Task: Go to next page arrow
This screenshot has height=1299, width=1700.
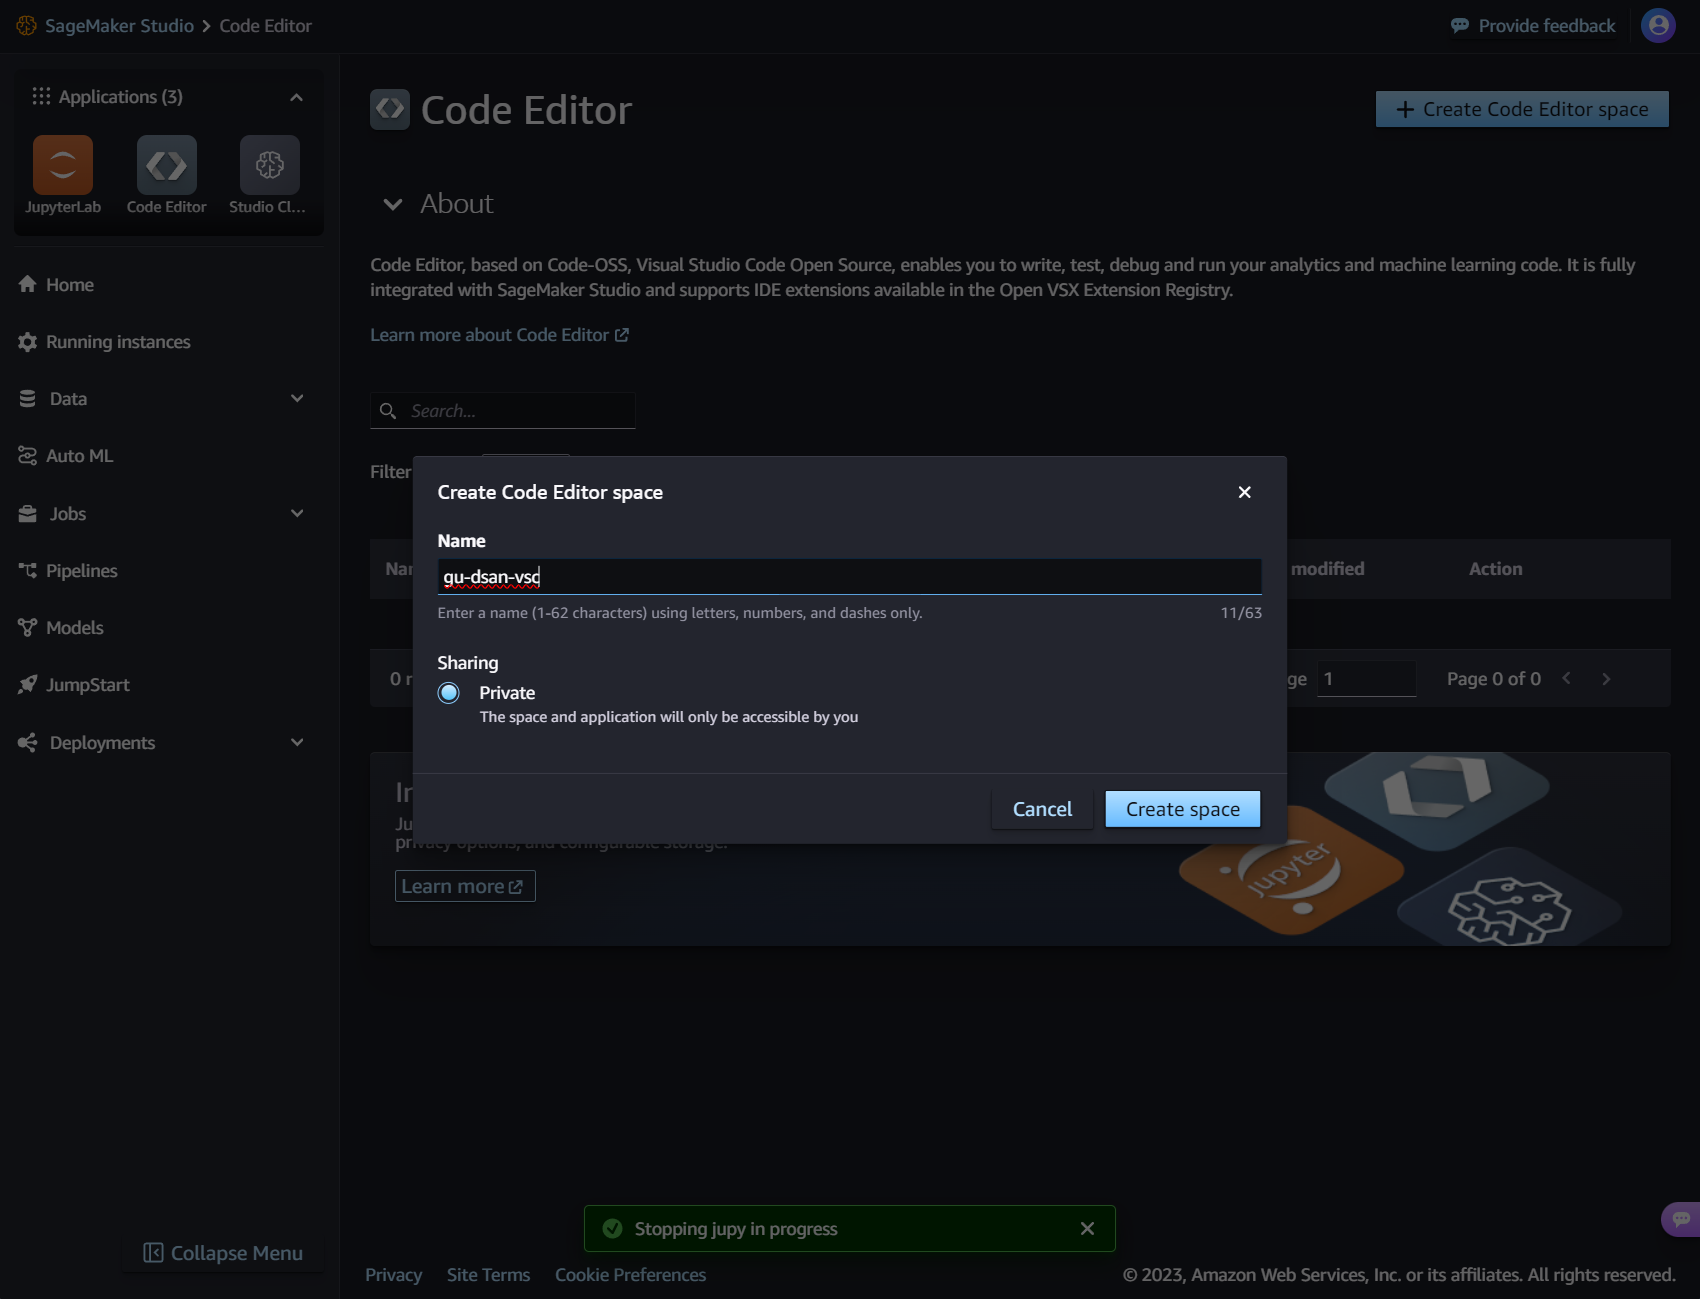Action: (1606, 679)
